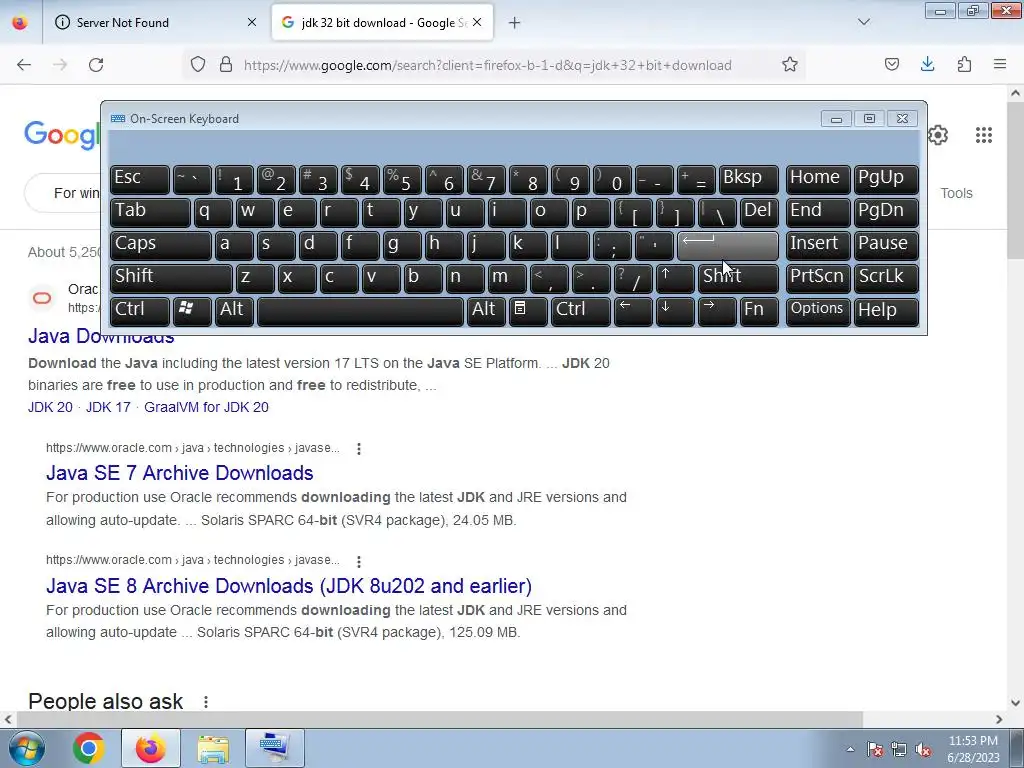
Task: Open more options for Java SE 7 result
Action: pos(359,449)
